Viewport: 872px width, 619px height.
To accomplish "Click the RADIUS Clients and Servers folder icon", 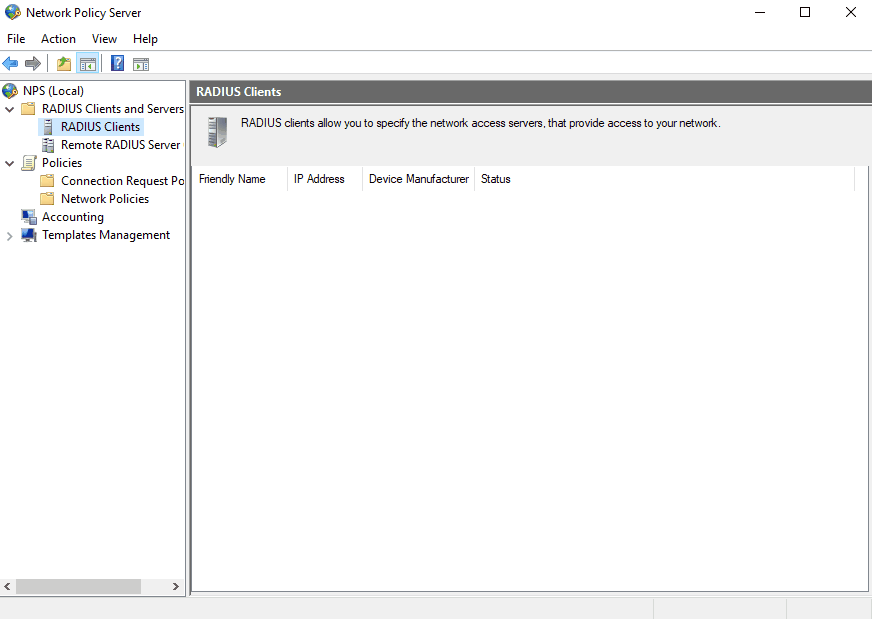I will (x=28, y=108).
